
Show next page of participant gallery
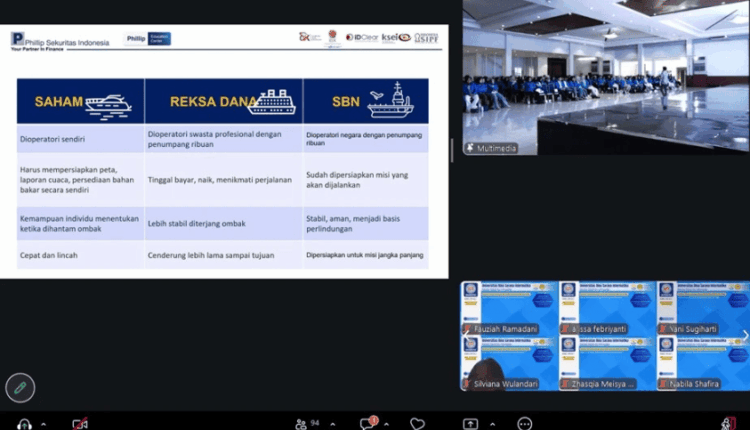tap(745, 336)
